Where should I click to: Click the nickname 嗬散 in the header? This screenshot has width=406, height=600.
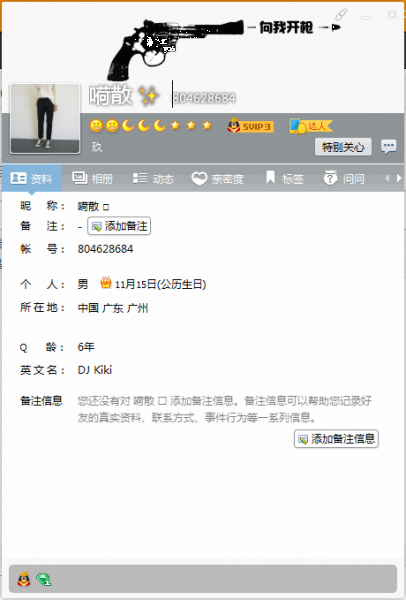tap(111, 95)
